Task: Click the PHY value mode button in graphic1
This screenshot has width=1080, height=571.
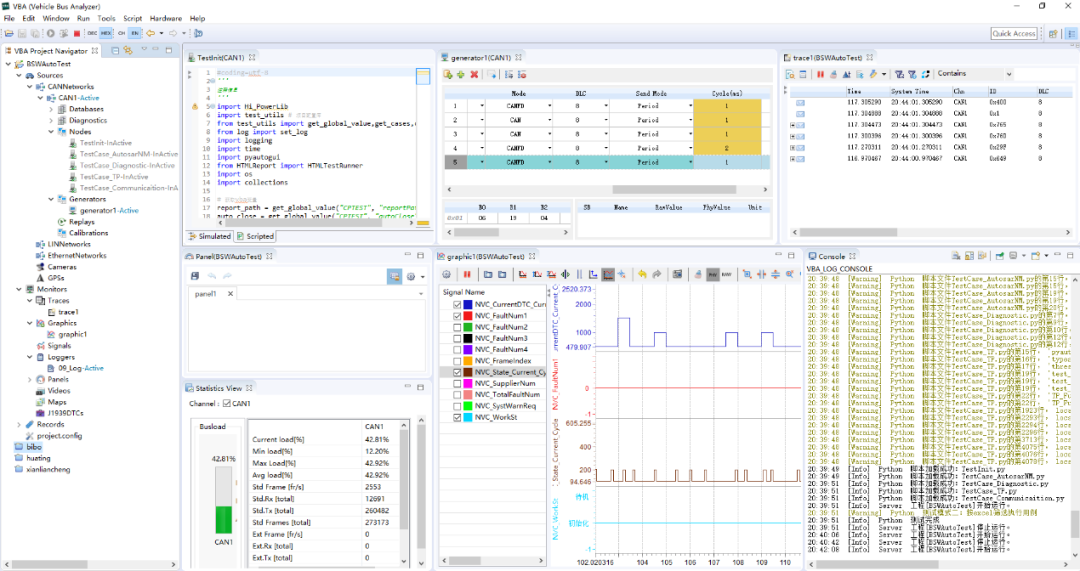Action: click(713, 274)
